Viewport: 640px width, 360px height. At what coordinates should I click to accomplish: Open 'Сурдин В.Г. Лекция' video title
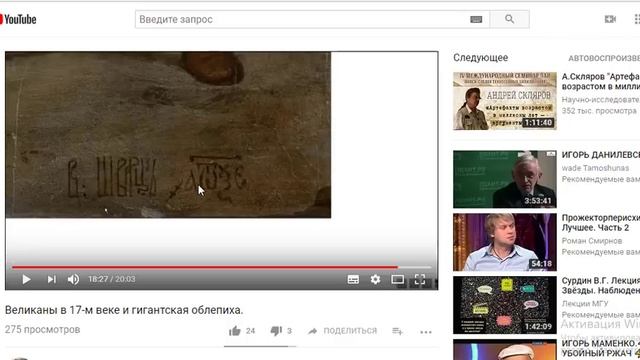600,285
